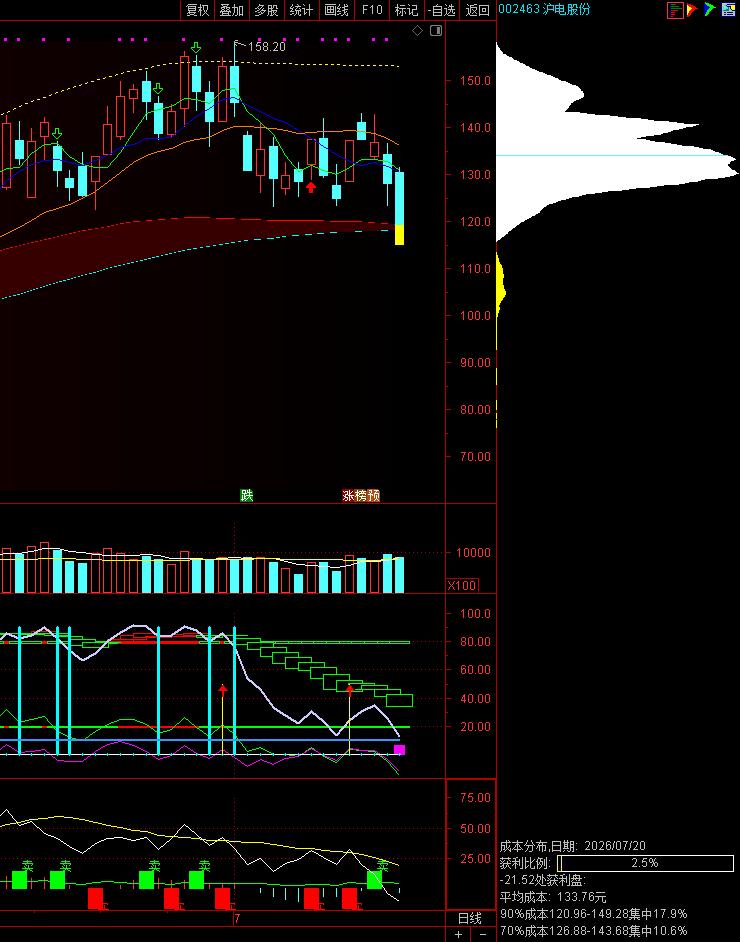This screenshot has height=942, width=740.
Task: Click the 获利比例 2.5% bar
Action: [645, 863]
